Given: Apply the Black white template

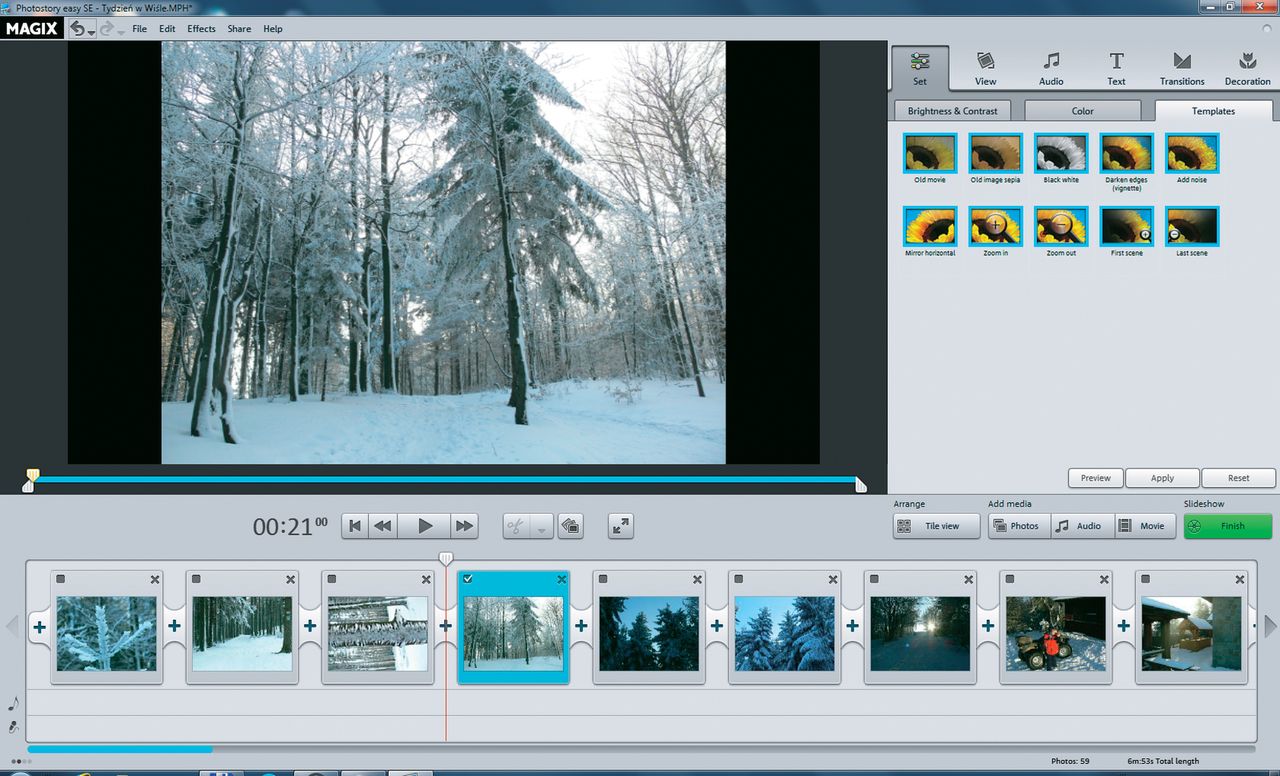Looking at the screenshot, I should point(1061,153).
